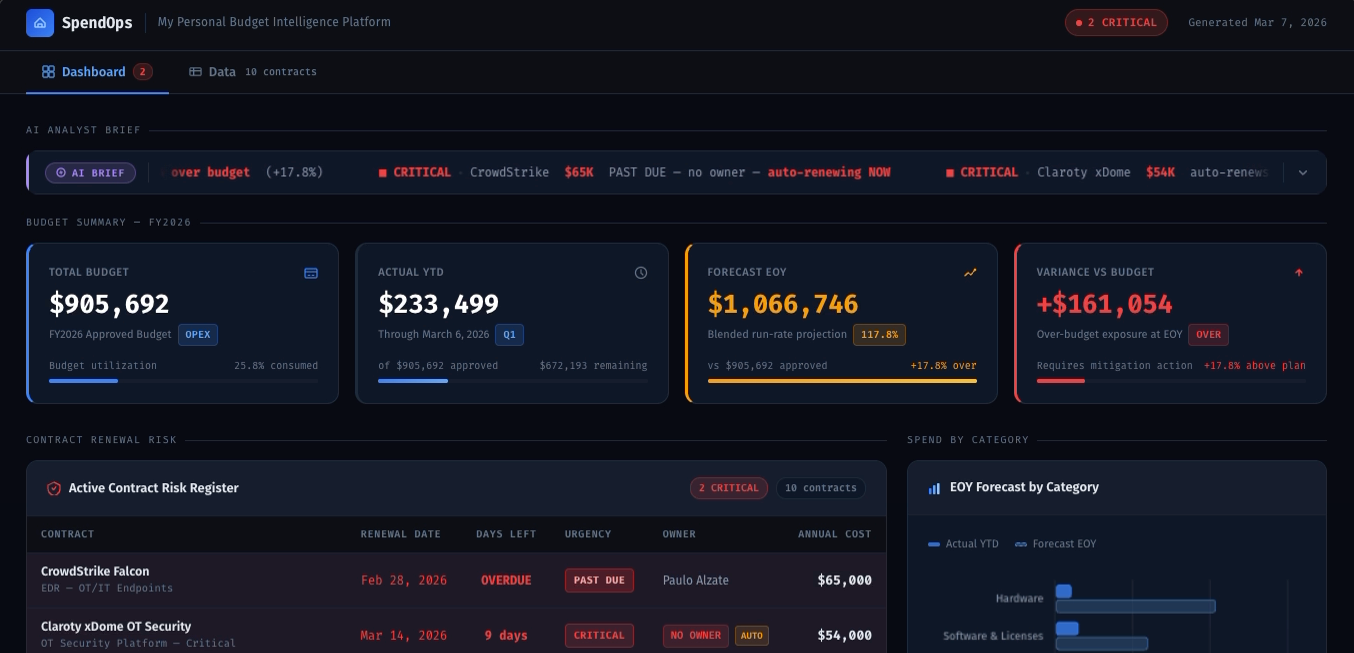Image resolution: width=1354 pixels, height=653 pixels.
Task: Select the AI Brief sparkle icon
Action: (62, 172)
